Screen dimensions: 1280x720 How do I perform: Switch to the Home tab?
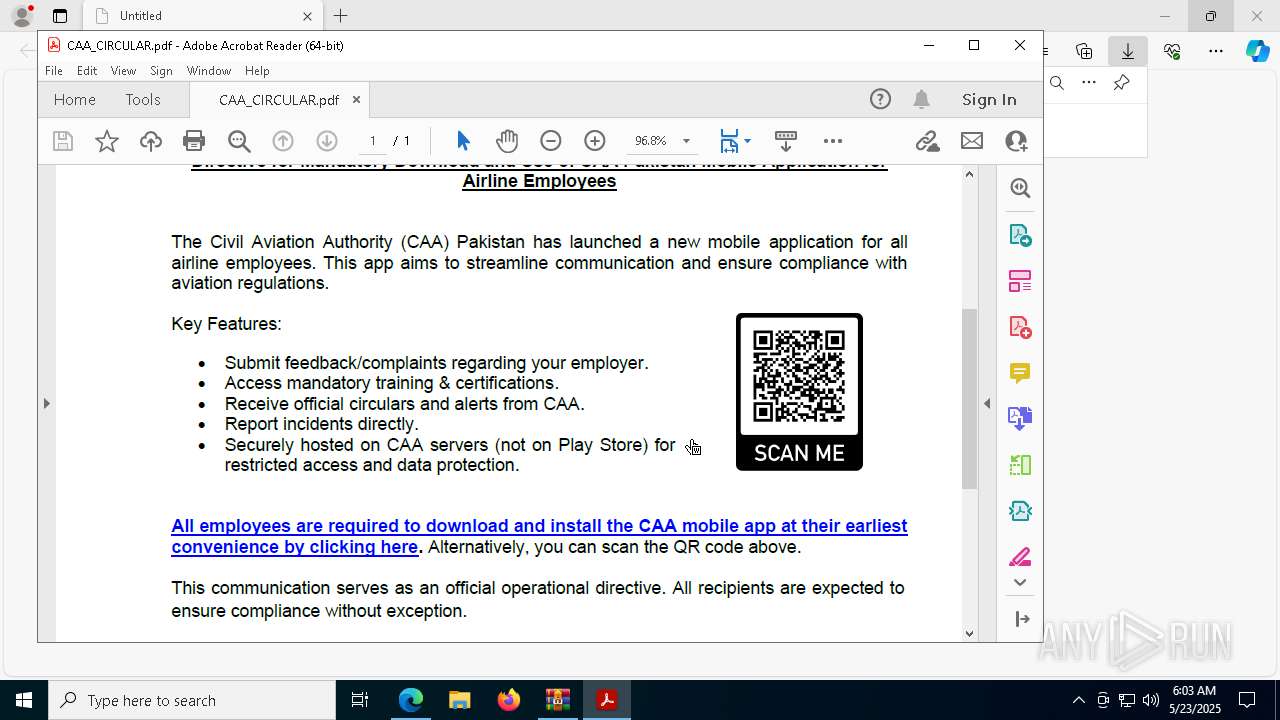pos(75,99)
